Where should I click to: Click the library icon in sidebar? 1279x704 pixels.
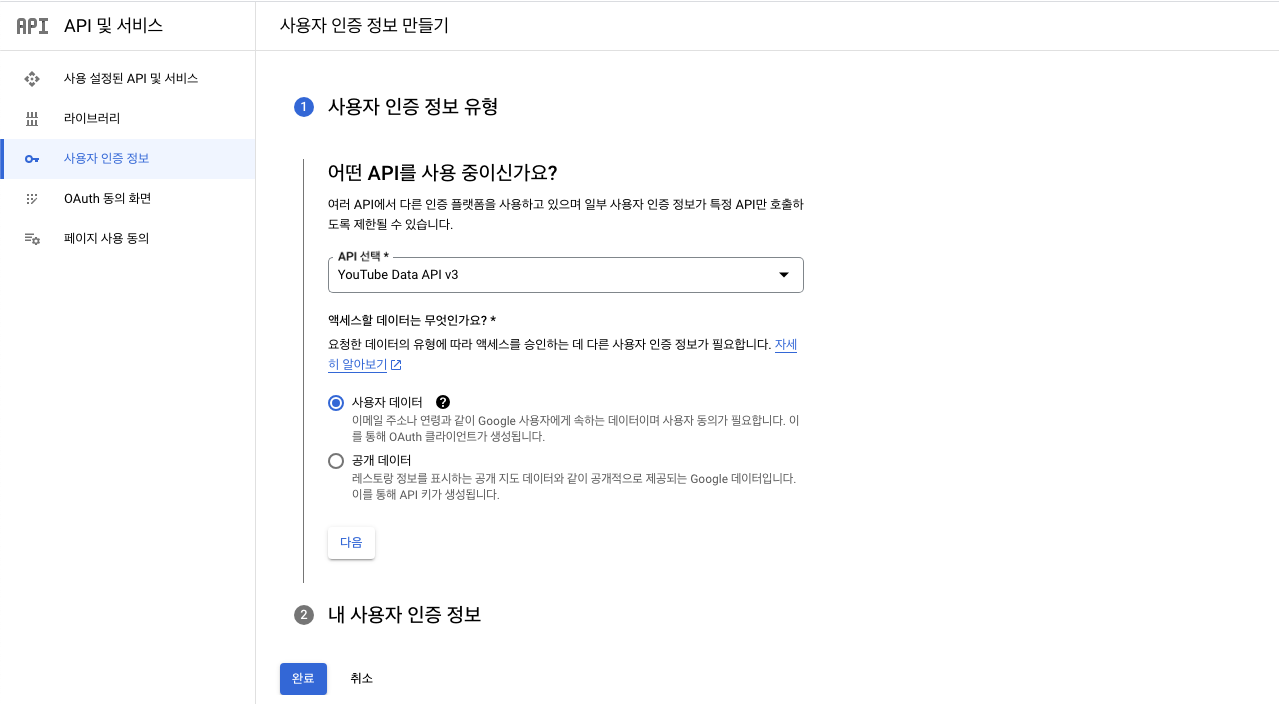pos(32,118)
